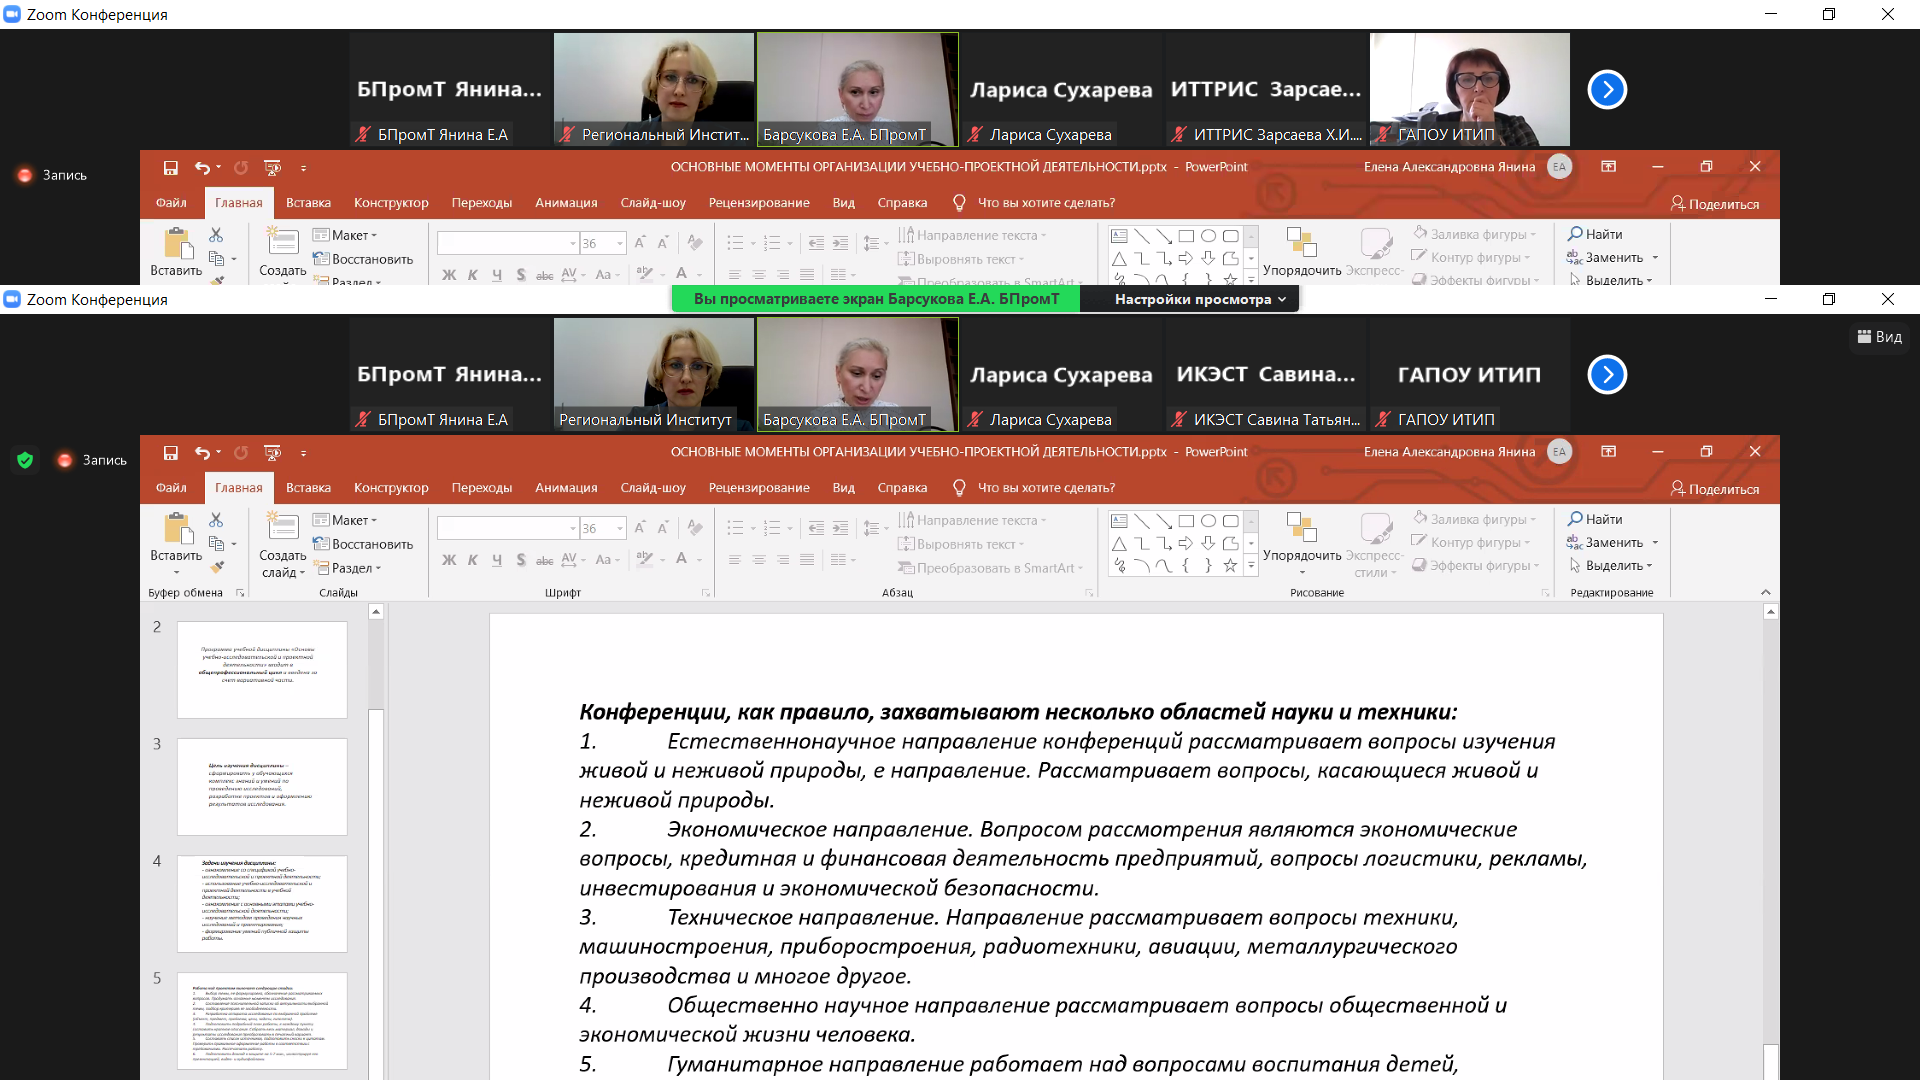Collapse the lower ribbon using the chevron at its right edge
Image resolution: width=1920 pixels, height=1080 pixels.
tap(1765, 593)
